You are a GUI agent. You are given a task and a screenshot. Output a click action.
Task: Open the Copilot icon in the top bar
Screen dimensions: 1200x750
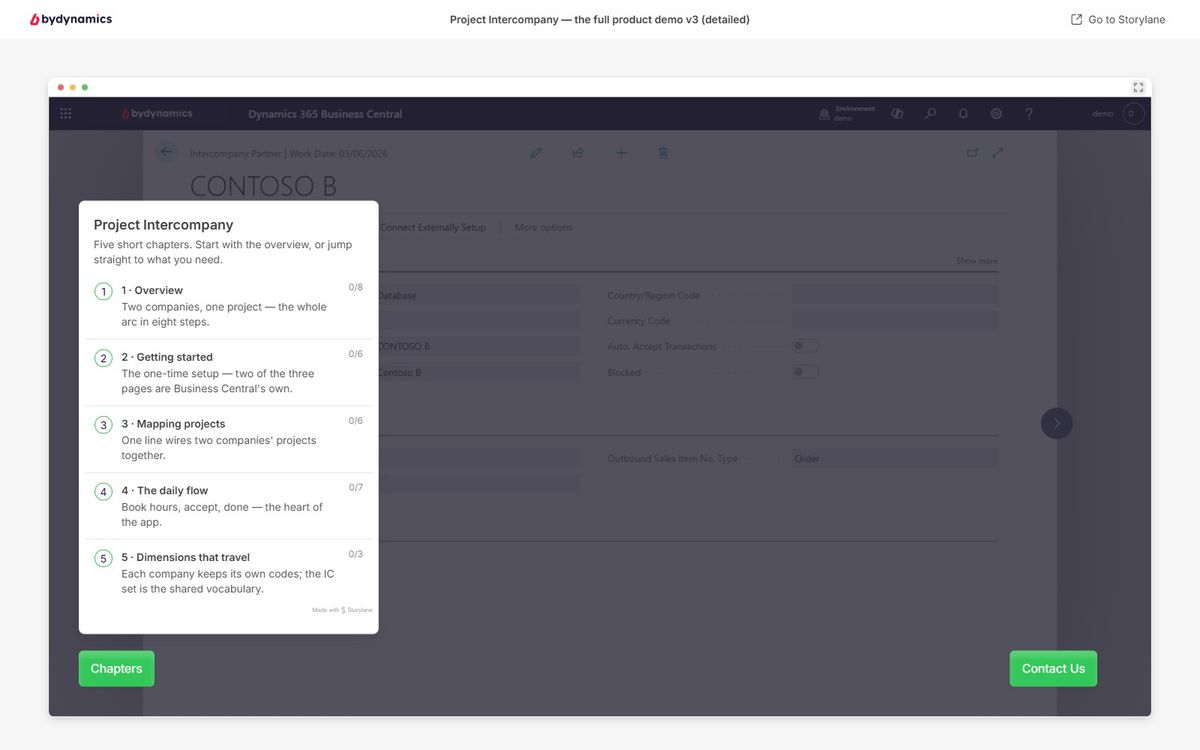(x=897, y=114)
